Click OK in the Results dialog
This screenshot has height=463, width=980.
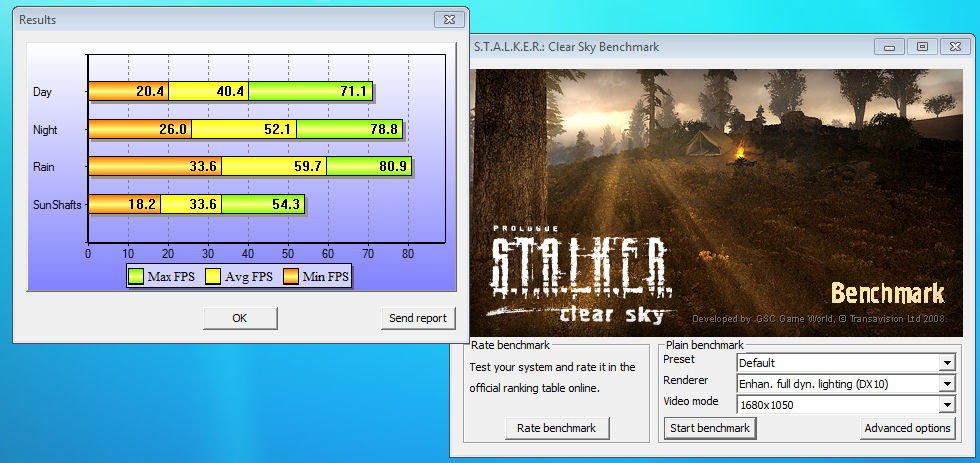pos(240,318)
